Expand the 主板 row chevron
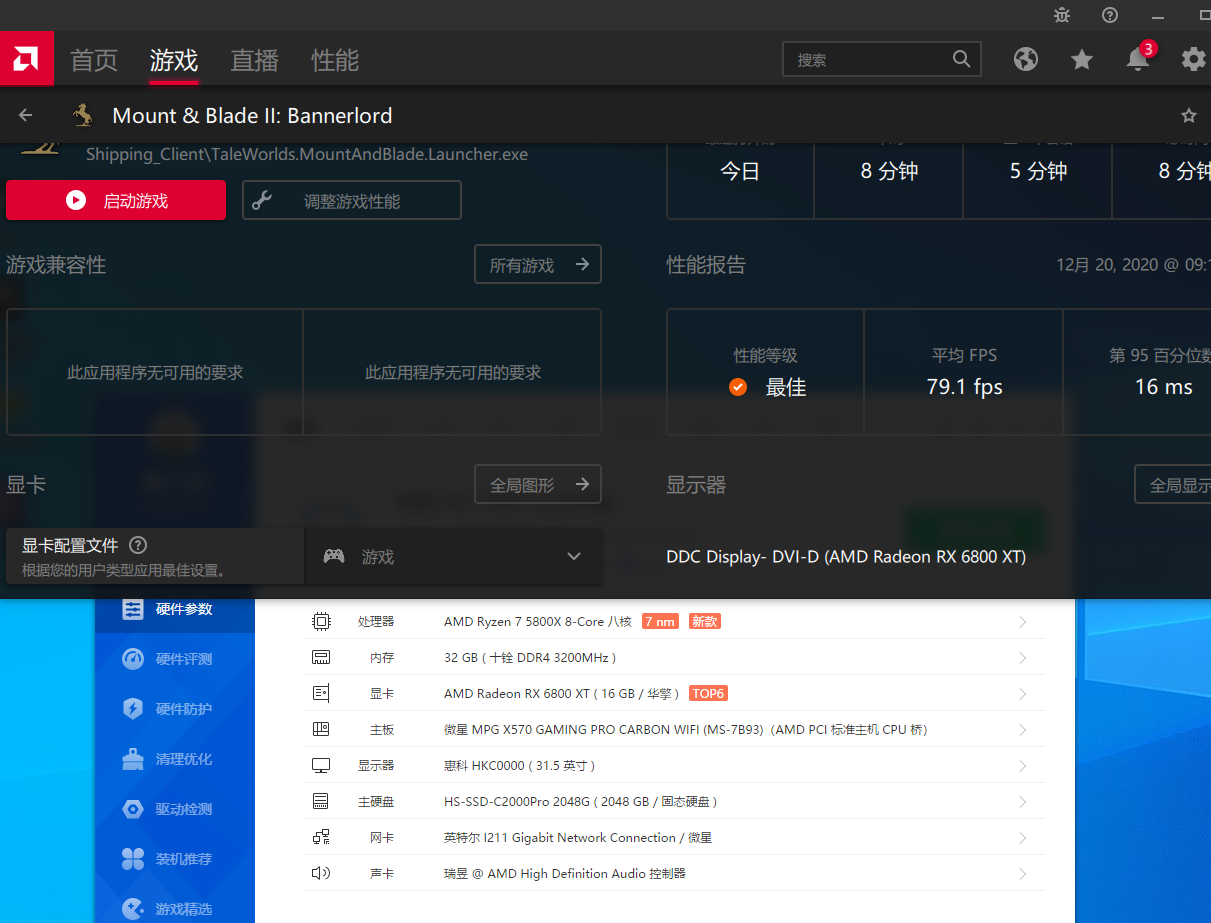Viewport: 1211px width, 923px height. [1022, 730]
